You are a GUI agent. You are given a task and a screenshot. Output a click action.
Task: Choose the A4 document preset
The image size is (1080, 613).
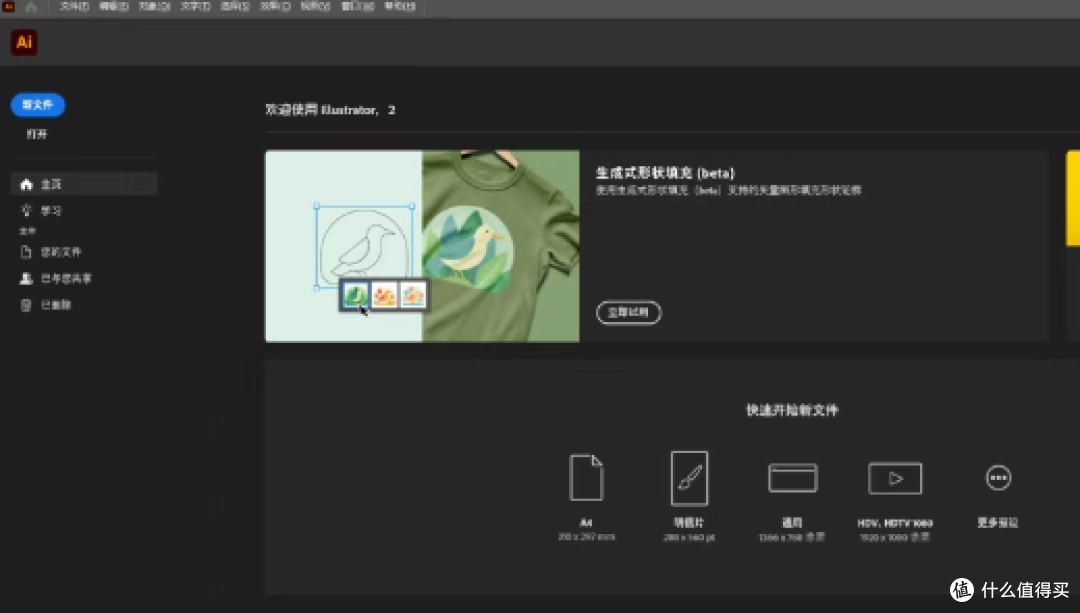tap(586, 496)
